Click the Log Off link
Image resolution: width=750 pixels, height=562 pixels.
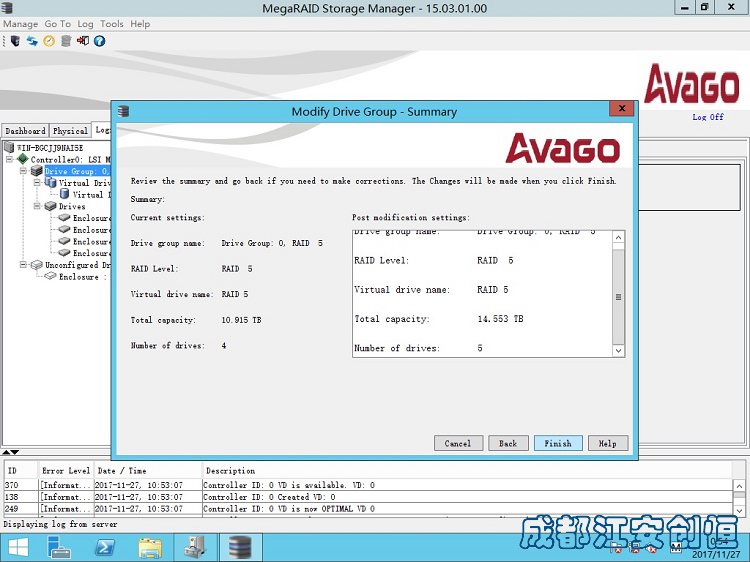point(708,117)
